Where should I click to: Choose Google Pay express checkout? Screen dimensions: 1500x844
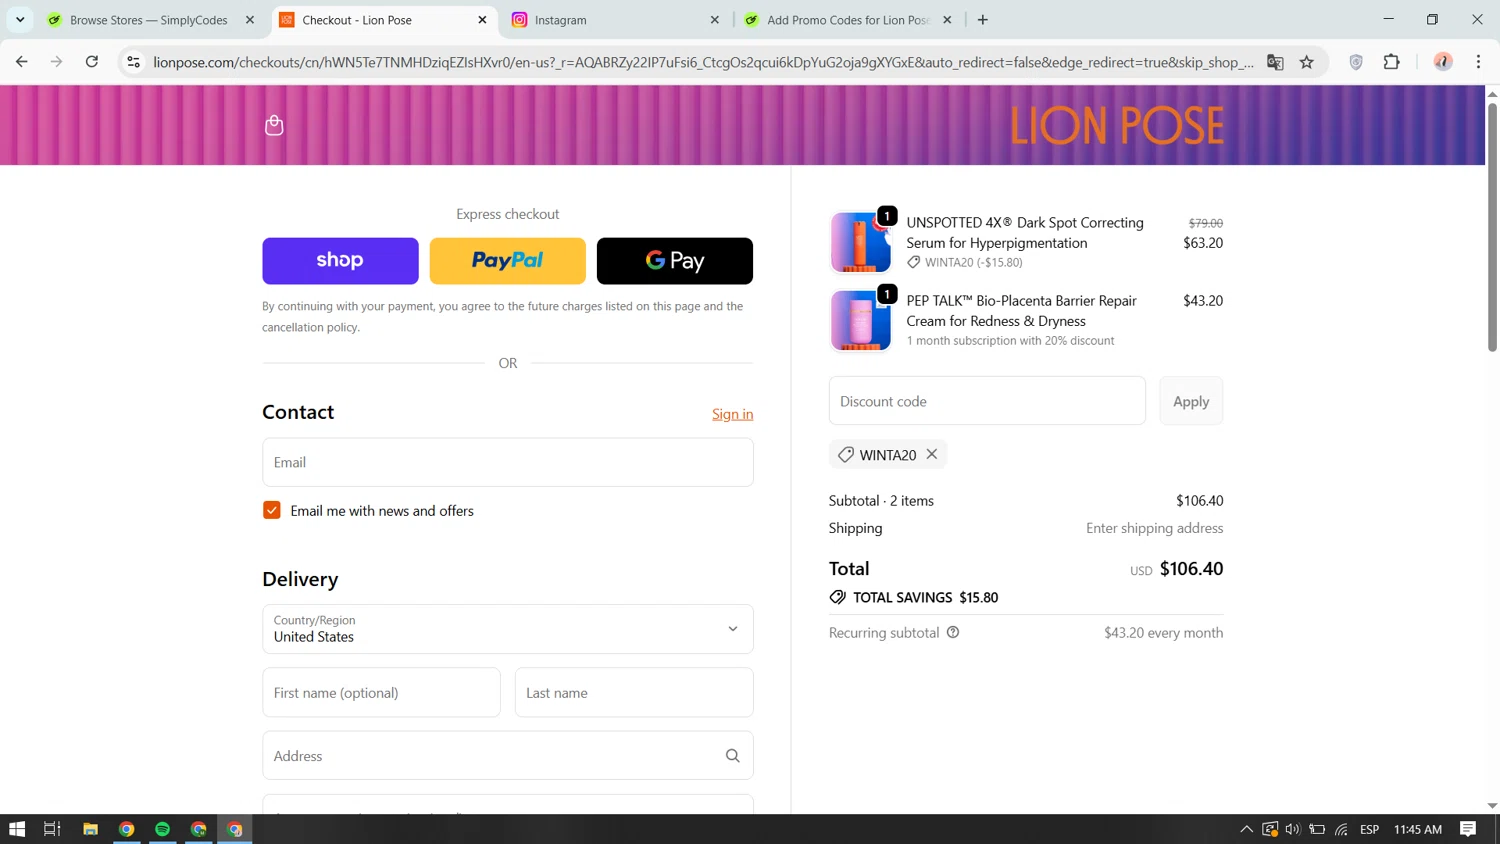(675, 261)
